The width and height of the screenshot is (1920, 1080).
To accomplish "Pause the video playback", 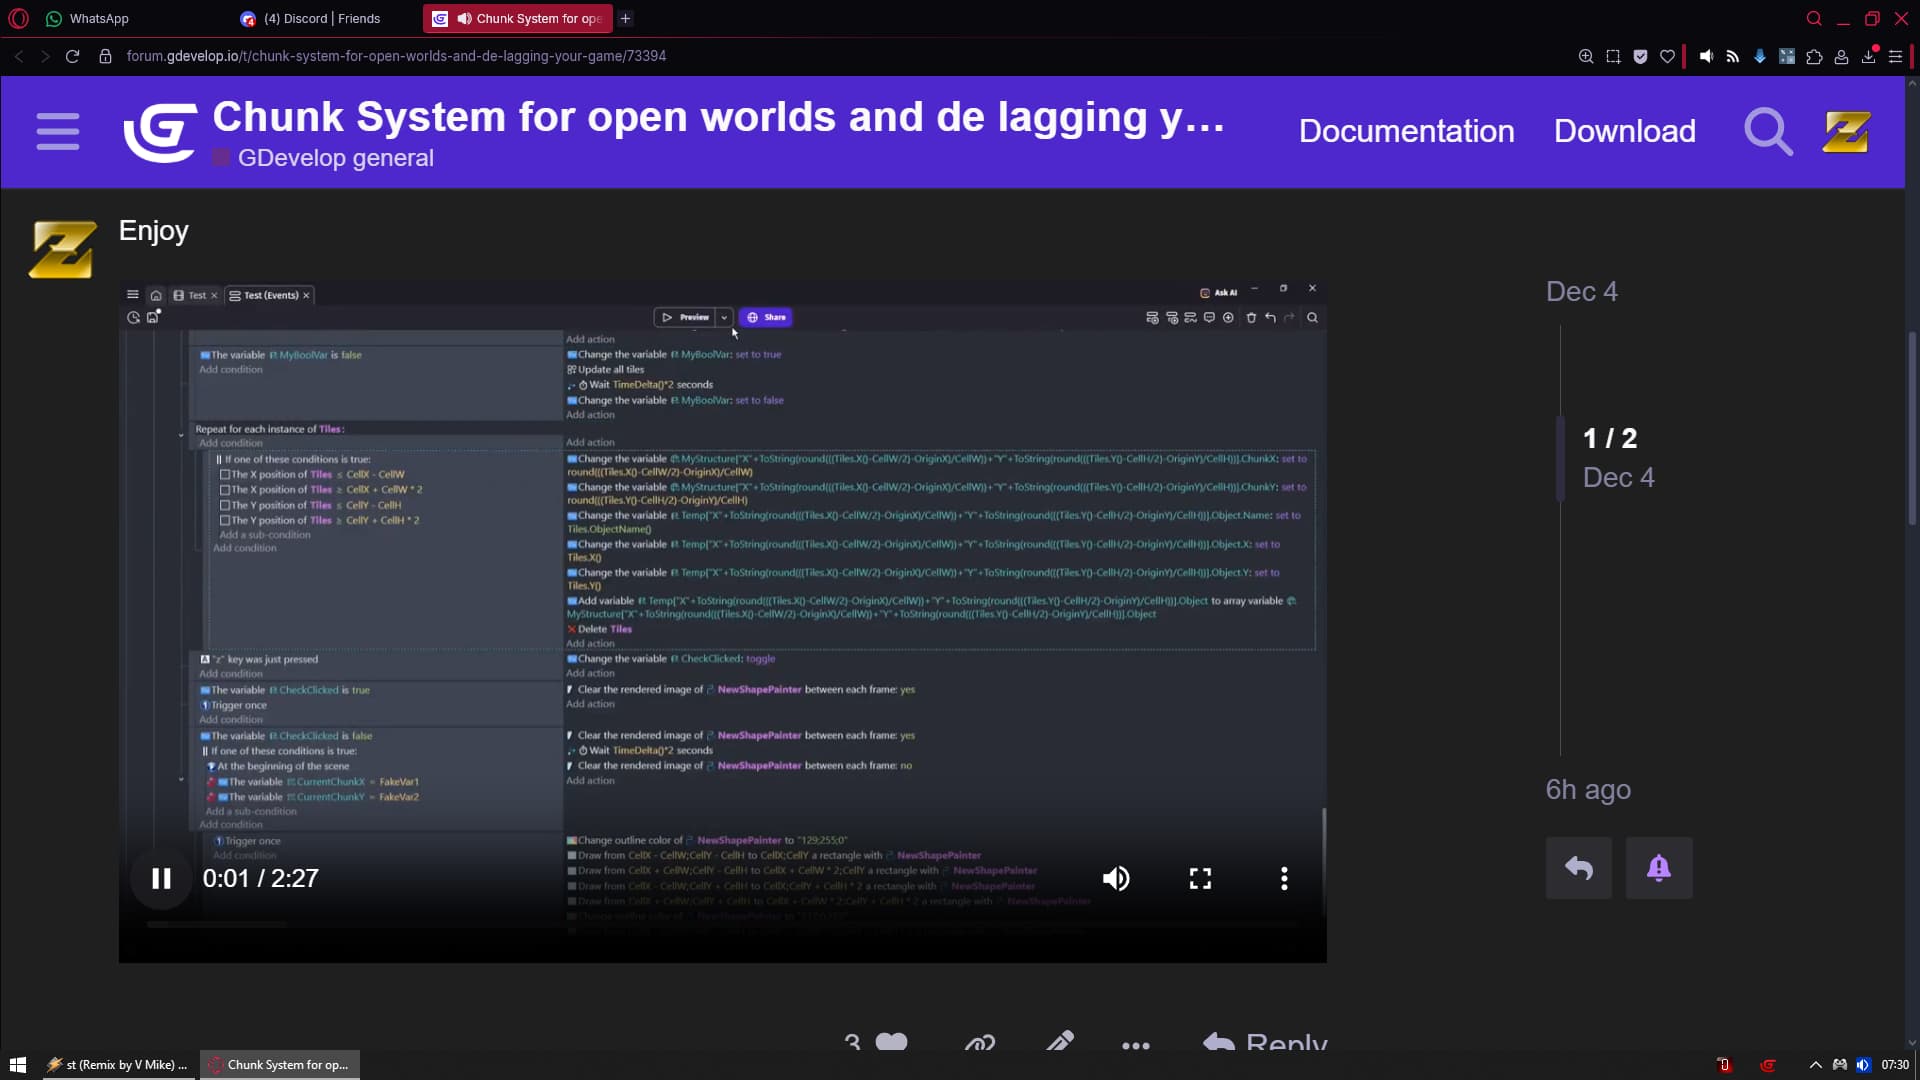I will (161, 878).
